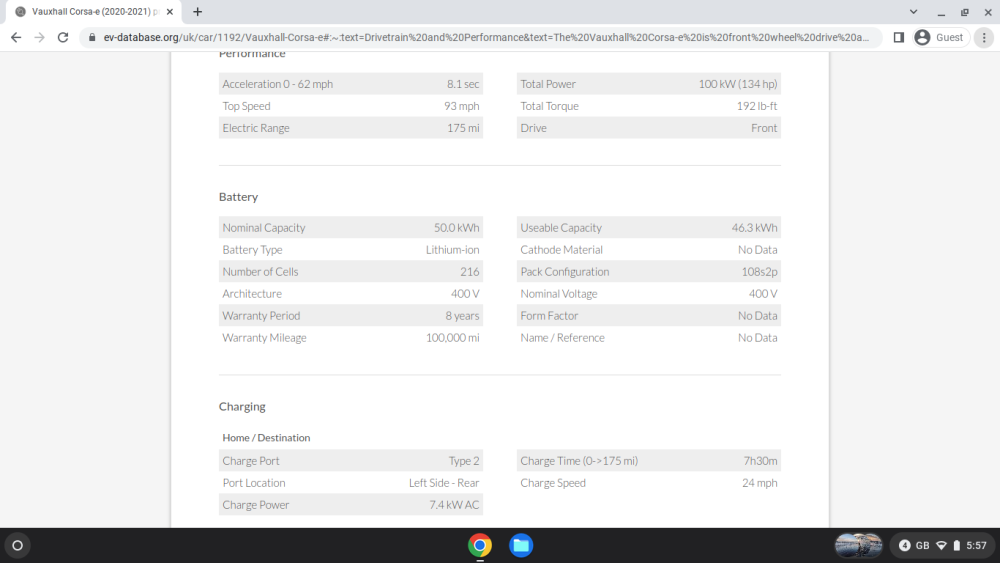Image resolution: width=1000 pixels, height=563 pixels.
Task: Click the 'Warranty Period' label
Action: coord(261,316)
